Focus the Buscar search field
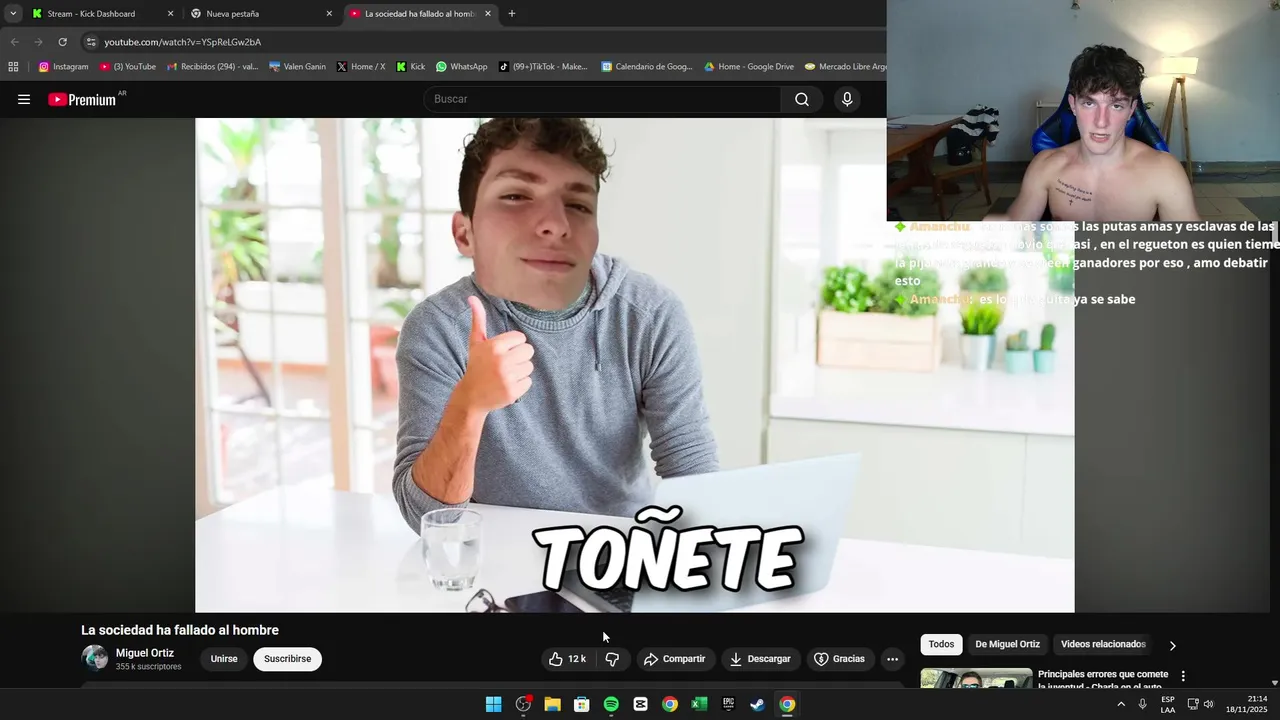The height and width of the screenshot is (720, 1280). point(603,99)
